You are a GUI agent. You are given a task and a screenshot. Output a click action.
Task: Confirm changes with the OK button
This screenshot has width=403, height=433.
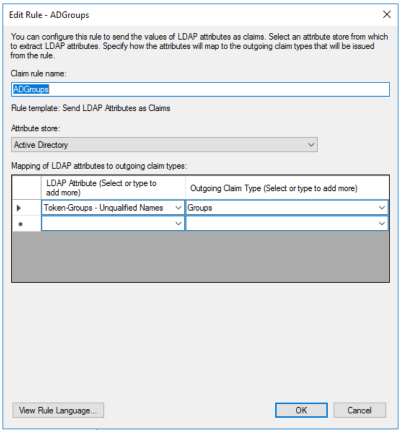[x=301, y=410]
